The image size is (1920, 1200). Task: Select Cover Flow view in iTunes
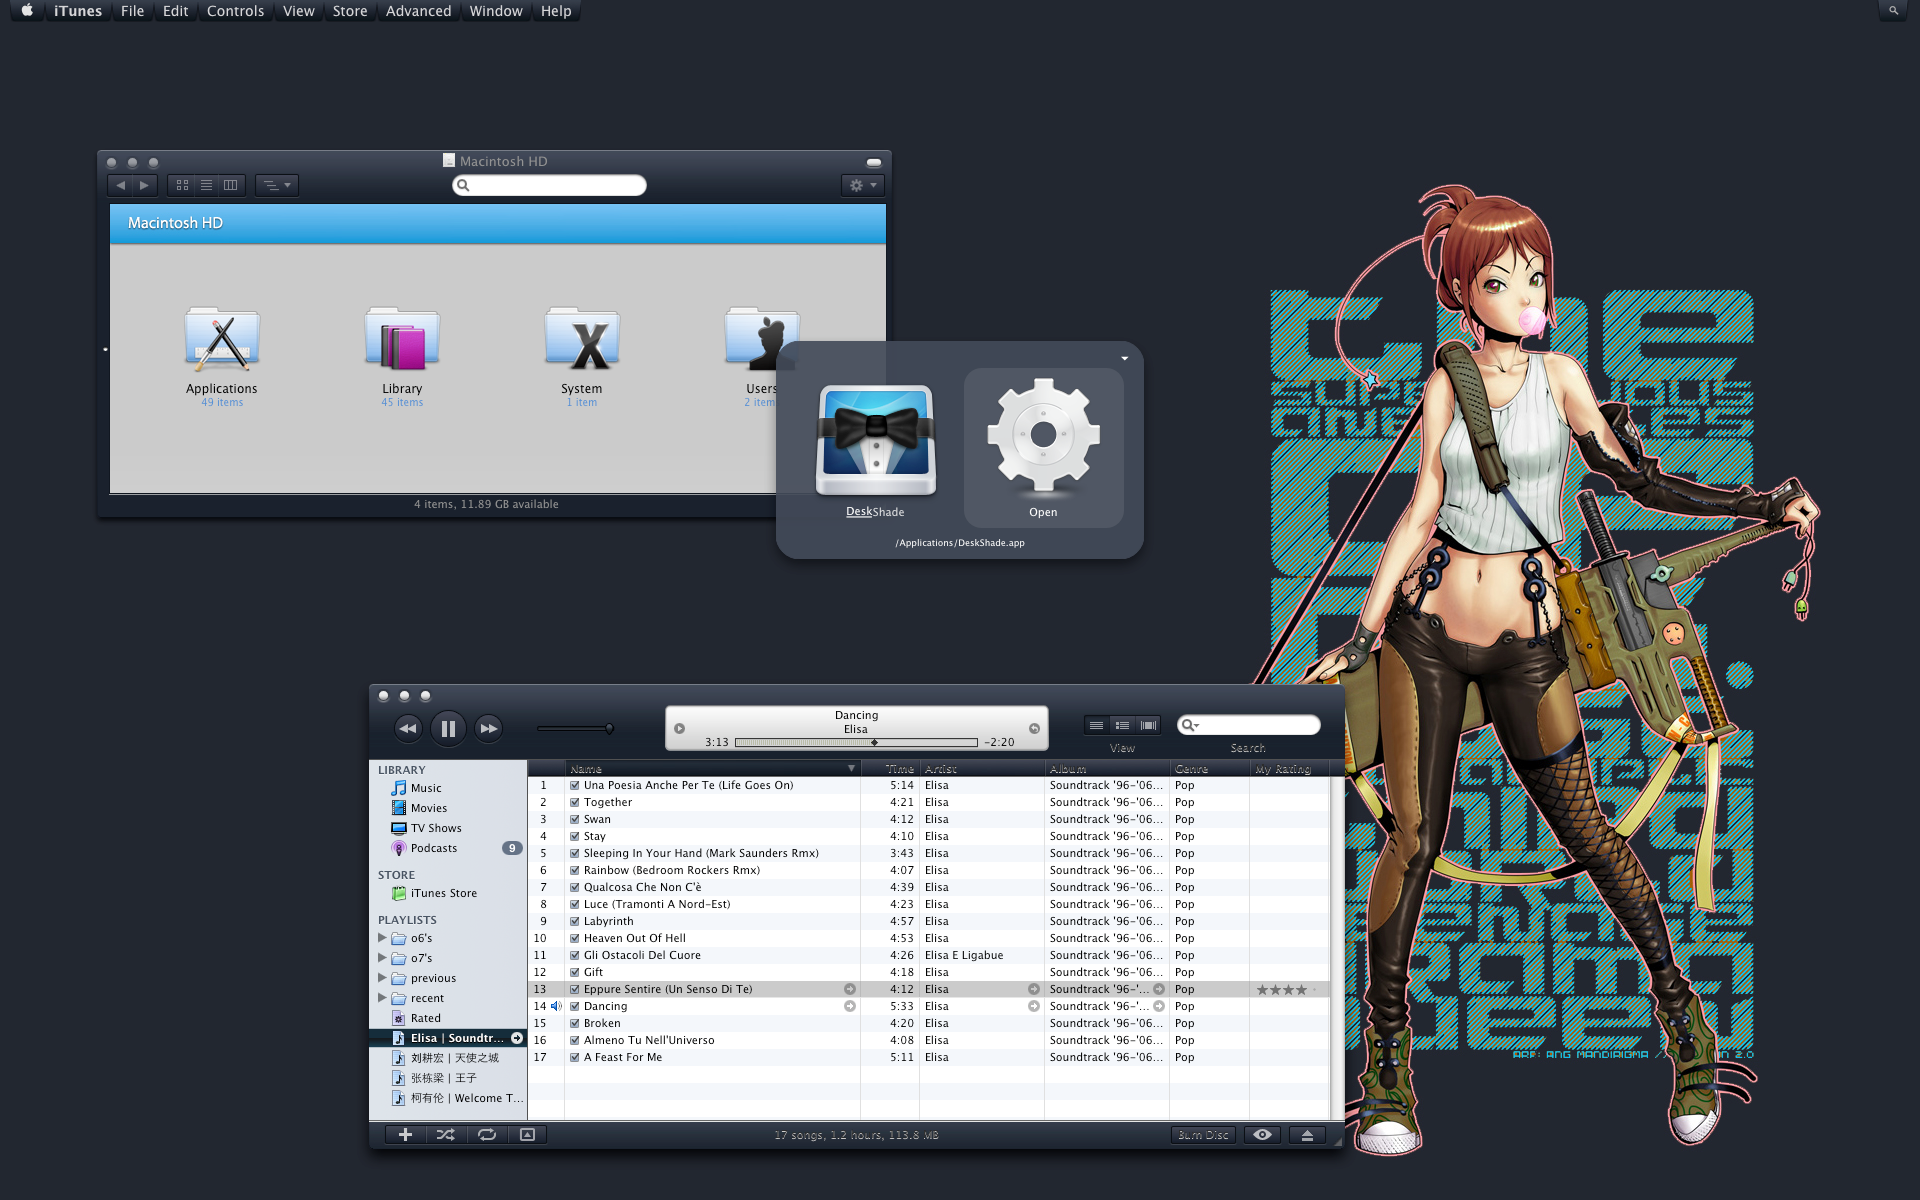(x=1148, y=725)
